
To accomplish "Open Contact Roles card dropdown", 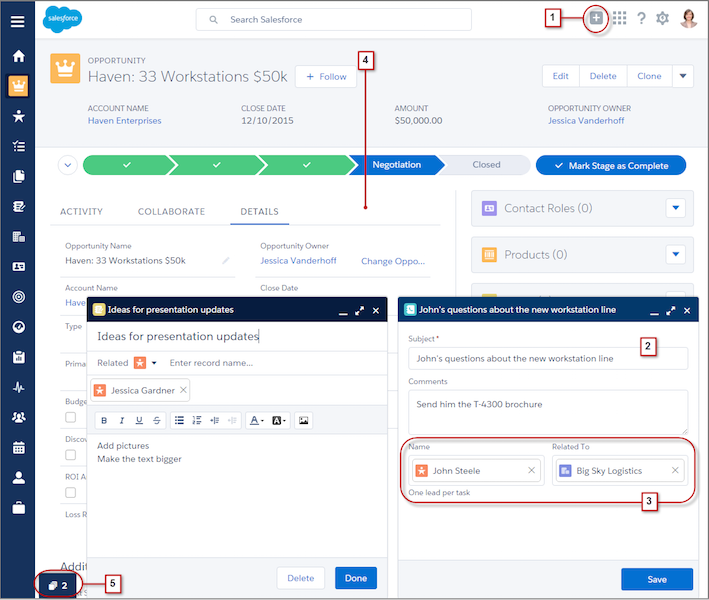I will tap(676, 208).
